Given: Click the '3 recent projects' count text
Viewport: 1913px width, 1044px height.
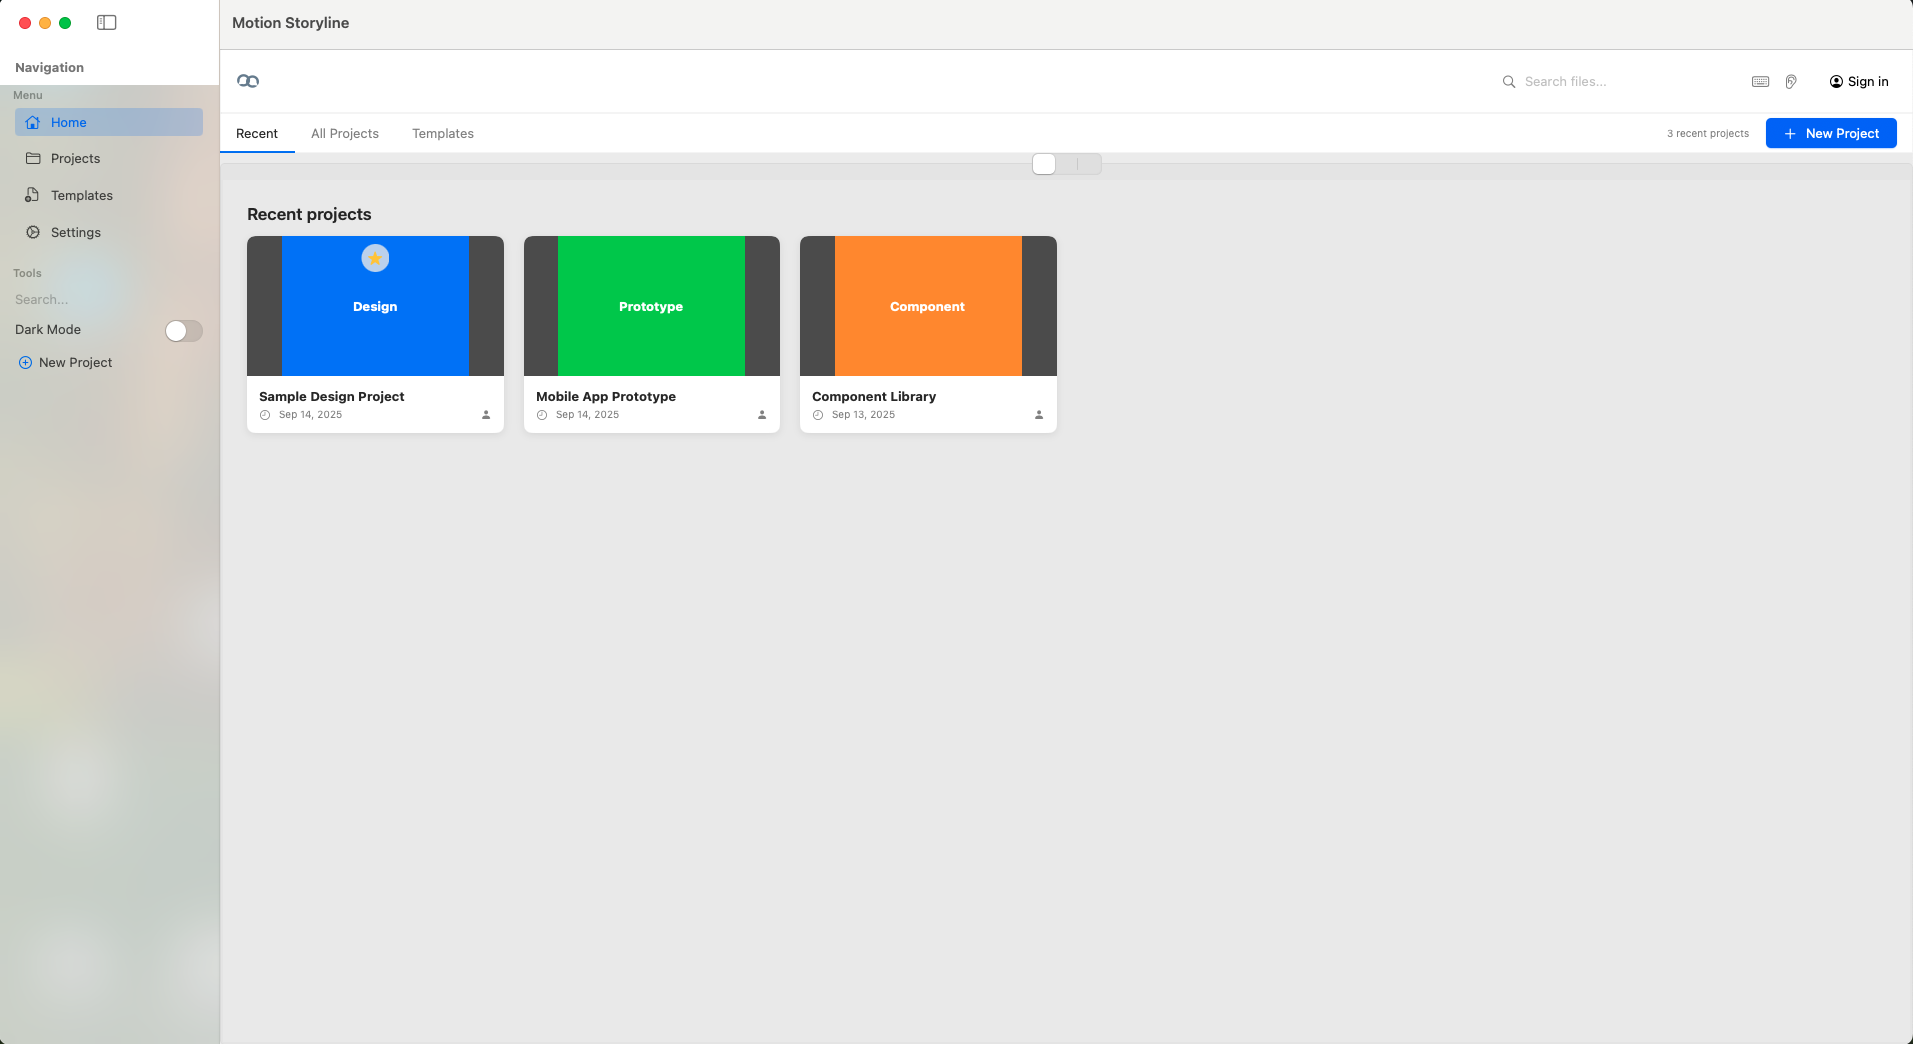Looking at the screenshot, I should [1708, 134].
